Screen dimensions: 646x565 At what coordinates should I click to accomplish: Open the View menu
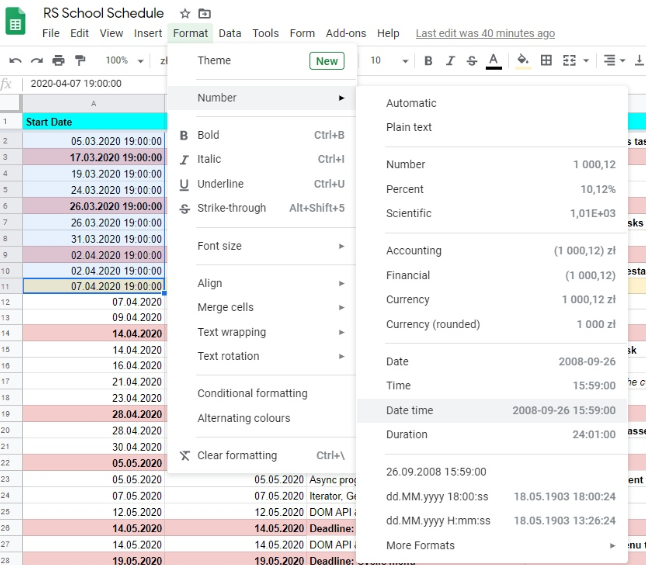[111, 33]
